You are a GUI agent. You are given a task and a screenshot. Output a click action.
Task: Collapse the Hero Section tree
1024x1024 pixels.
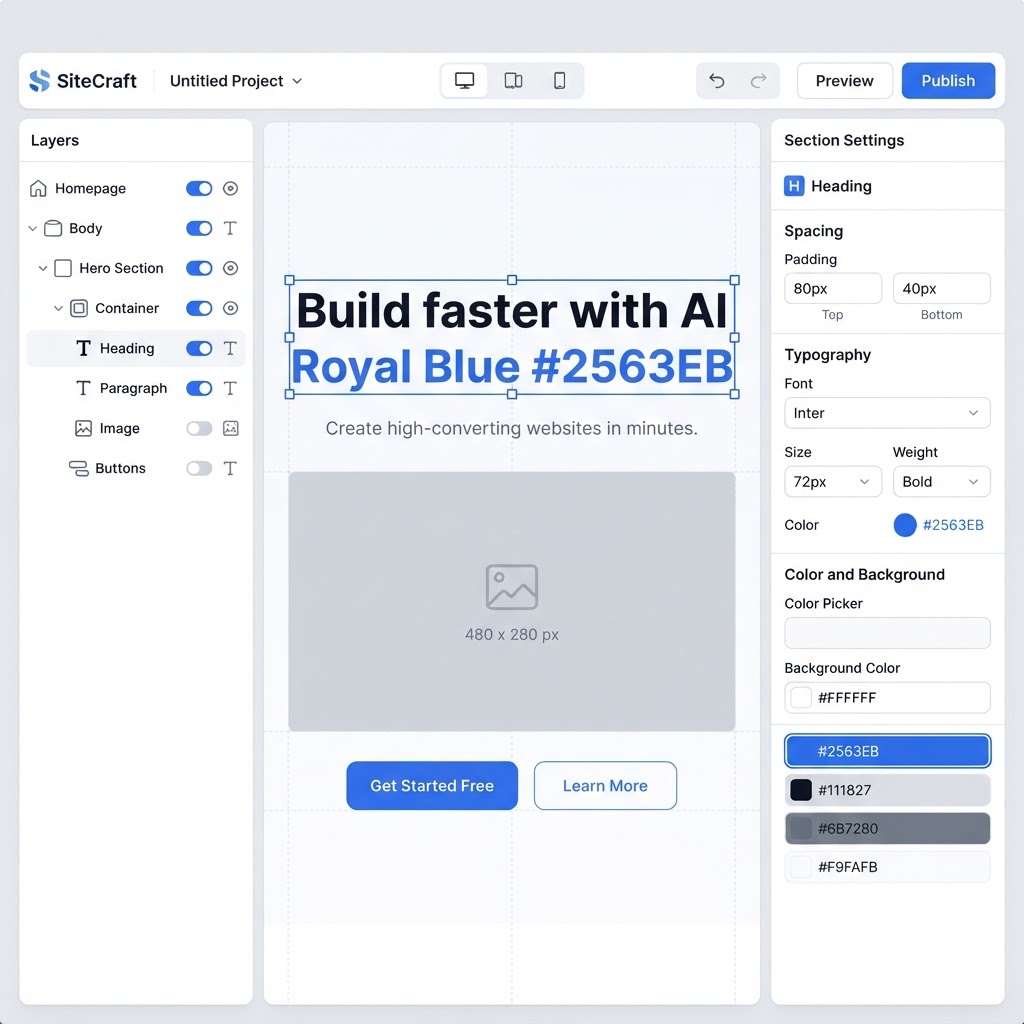[42, 268]
